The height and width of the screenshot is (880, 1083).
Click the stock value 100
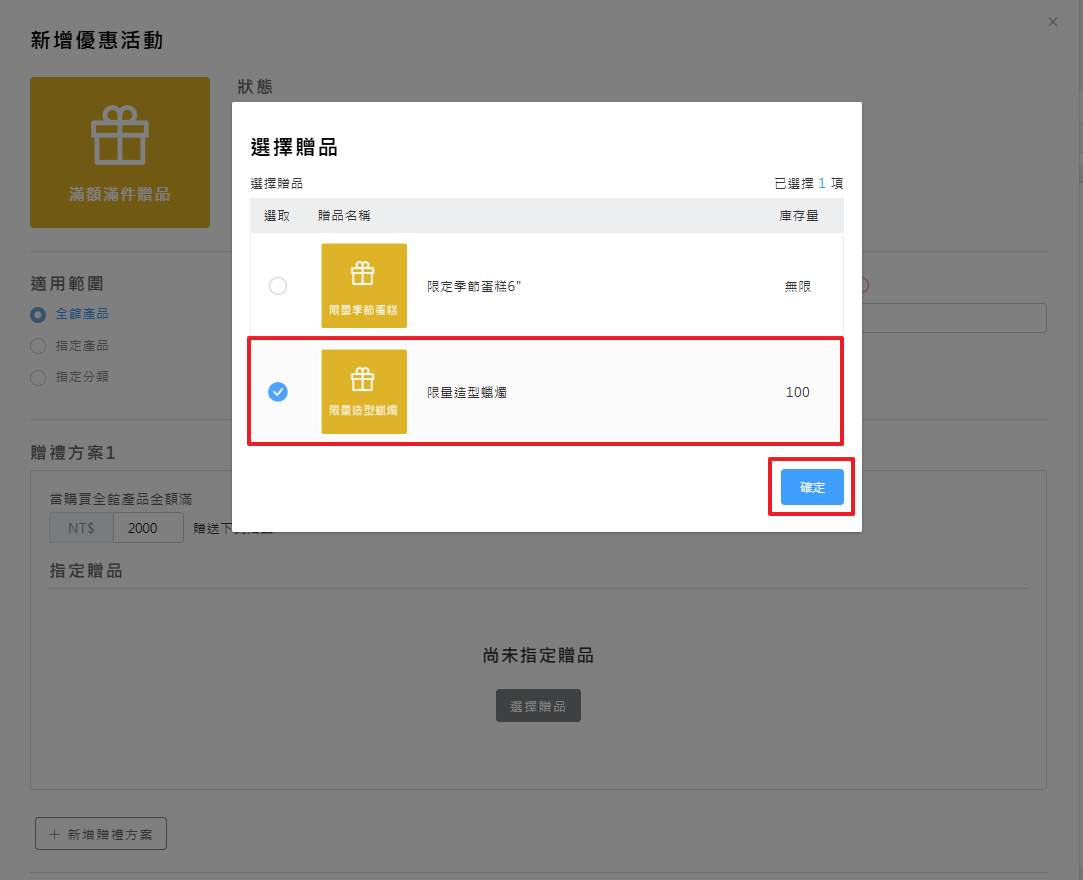(797, 392)
